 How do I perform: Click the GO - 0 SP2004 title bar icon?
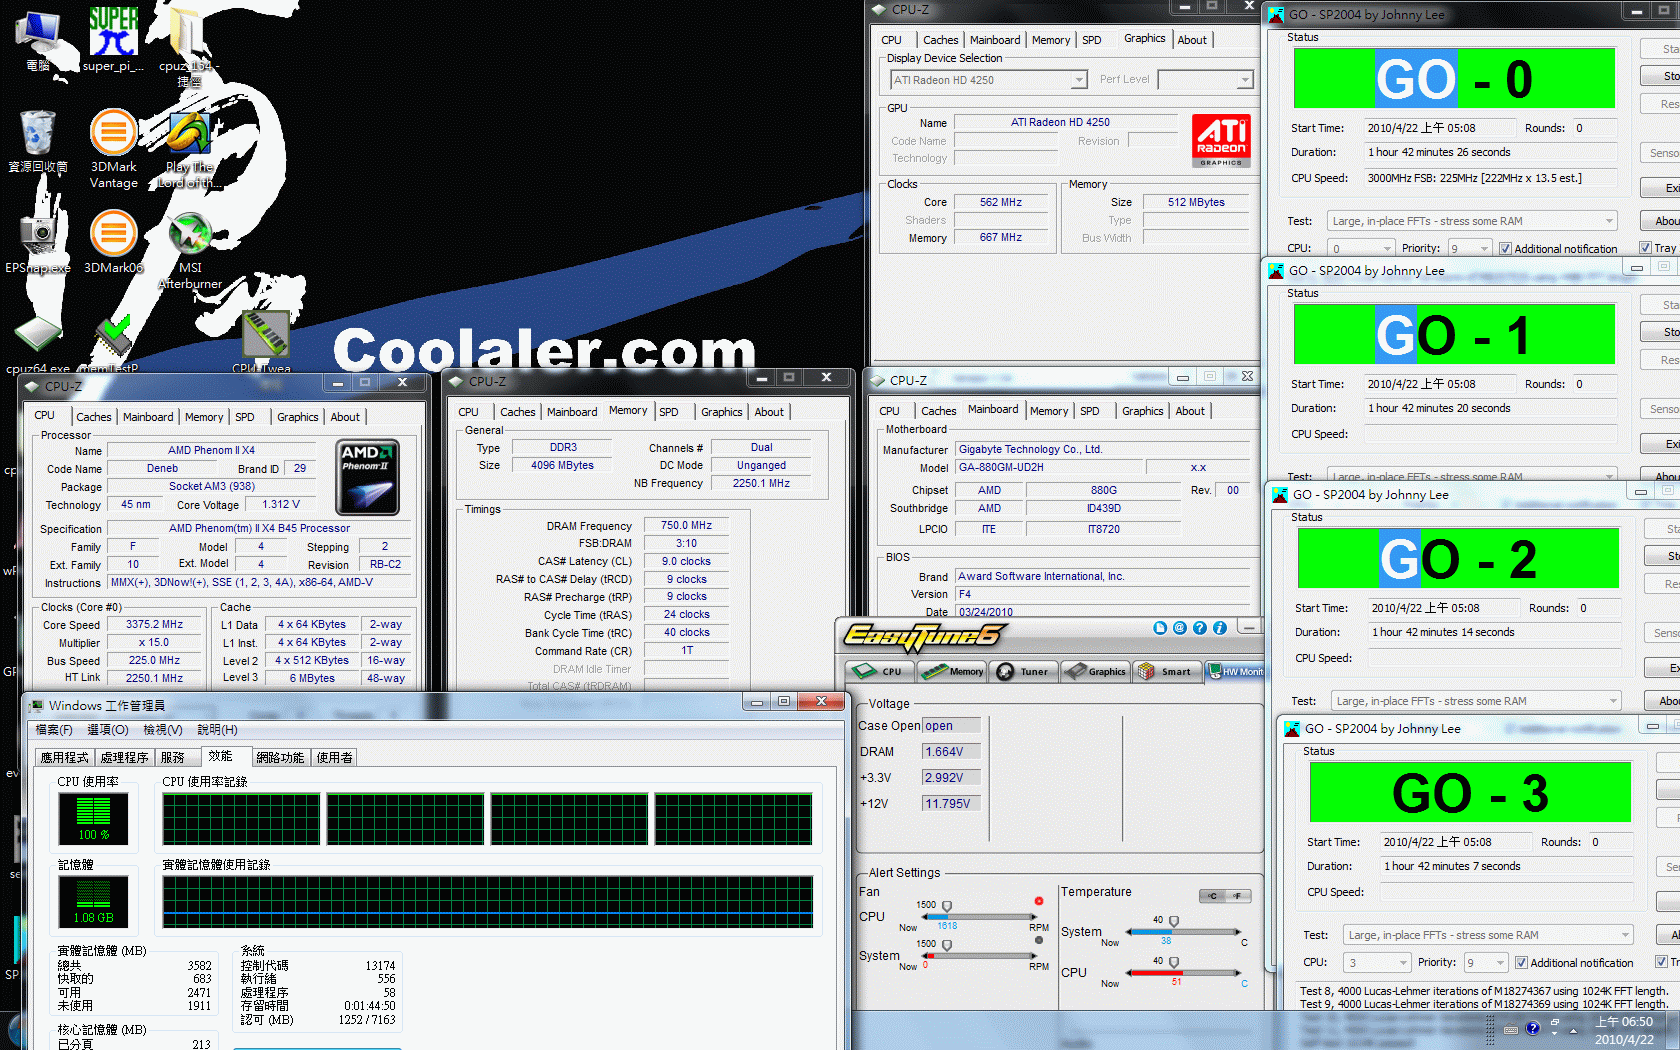pyautogui.click(x=1276, y=14)
